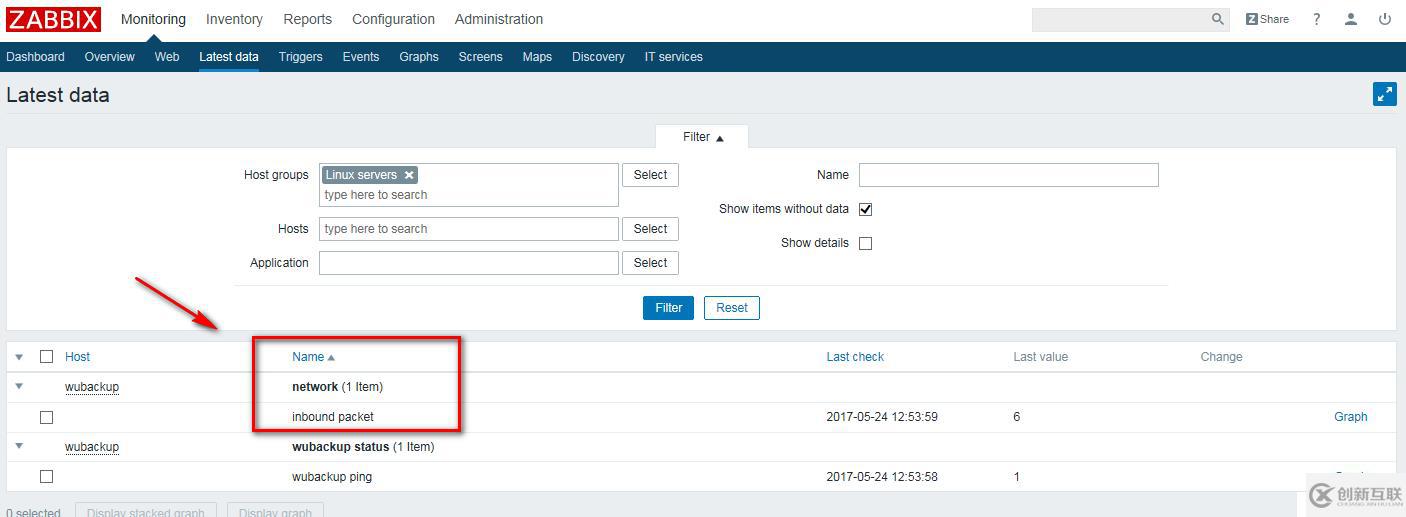The height and width of the screenshot is (517, 1406).
Task: Switch to the Screens tab
Action: pyautogui.click(x=480, y=57)
